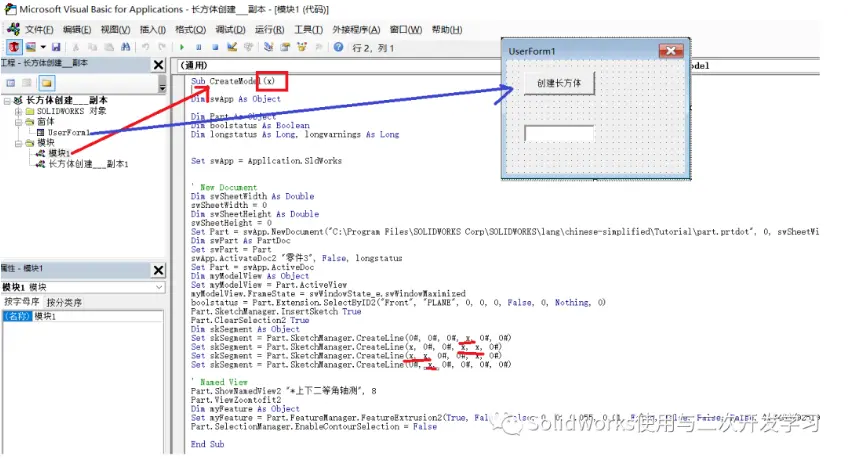848x459 pixels.
Task: Select the SOLIDWORKS 对象 folder label
Action: click(x=71, y=111)
